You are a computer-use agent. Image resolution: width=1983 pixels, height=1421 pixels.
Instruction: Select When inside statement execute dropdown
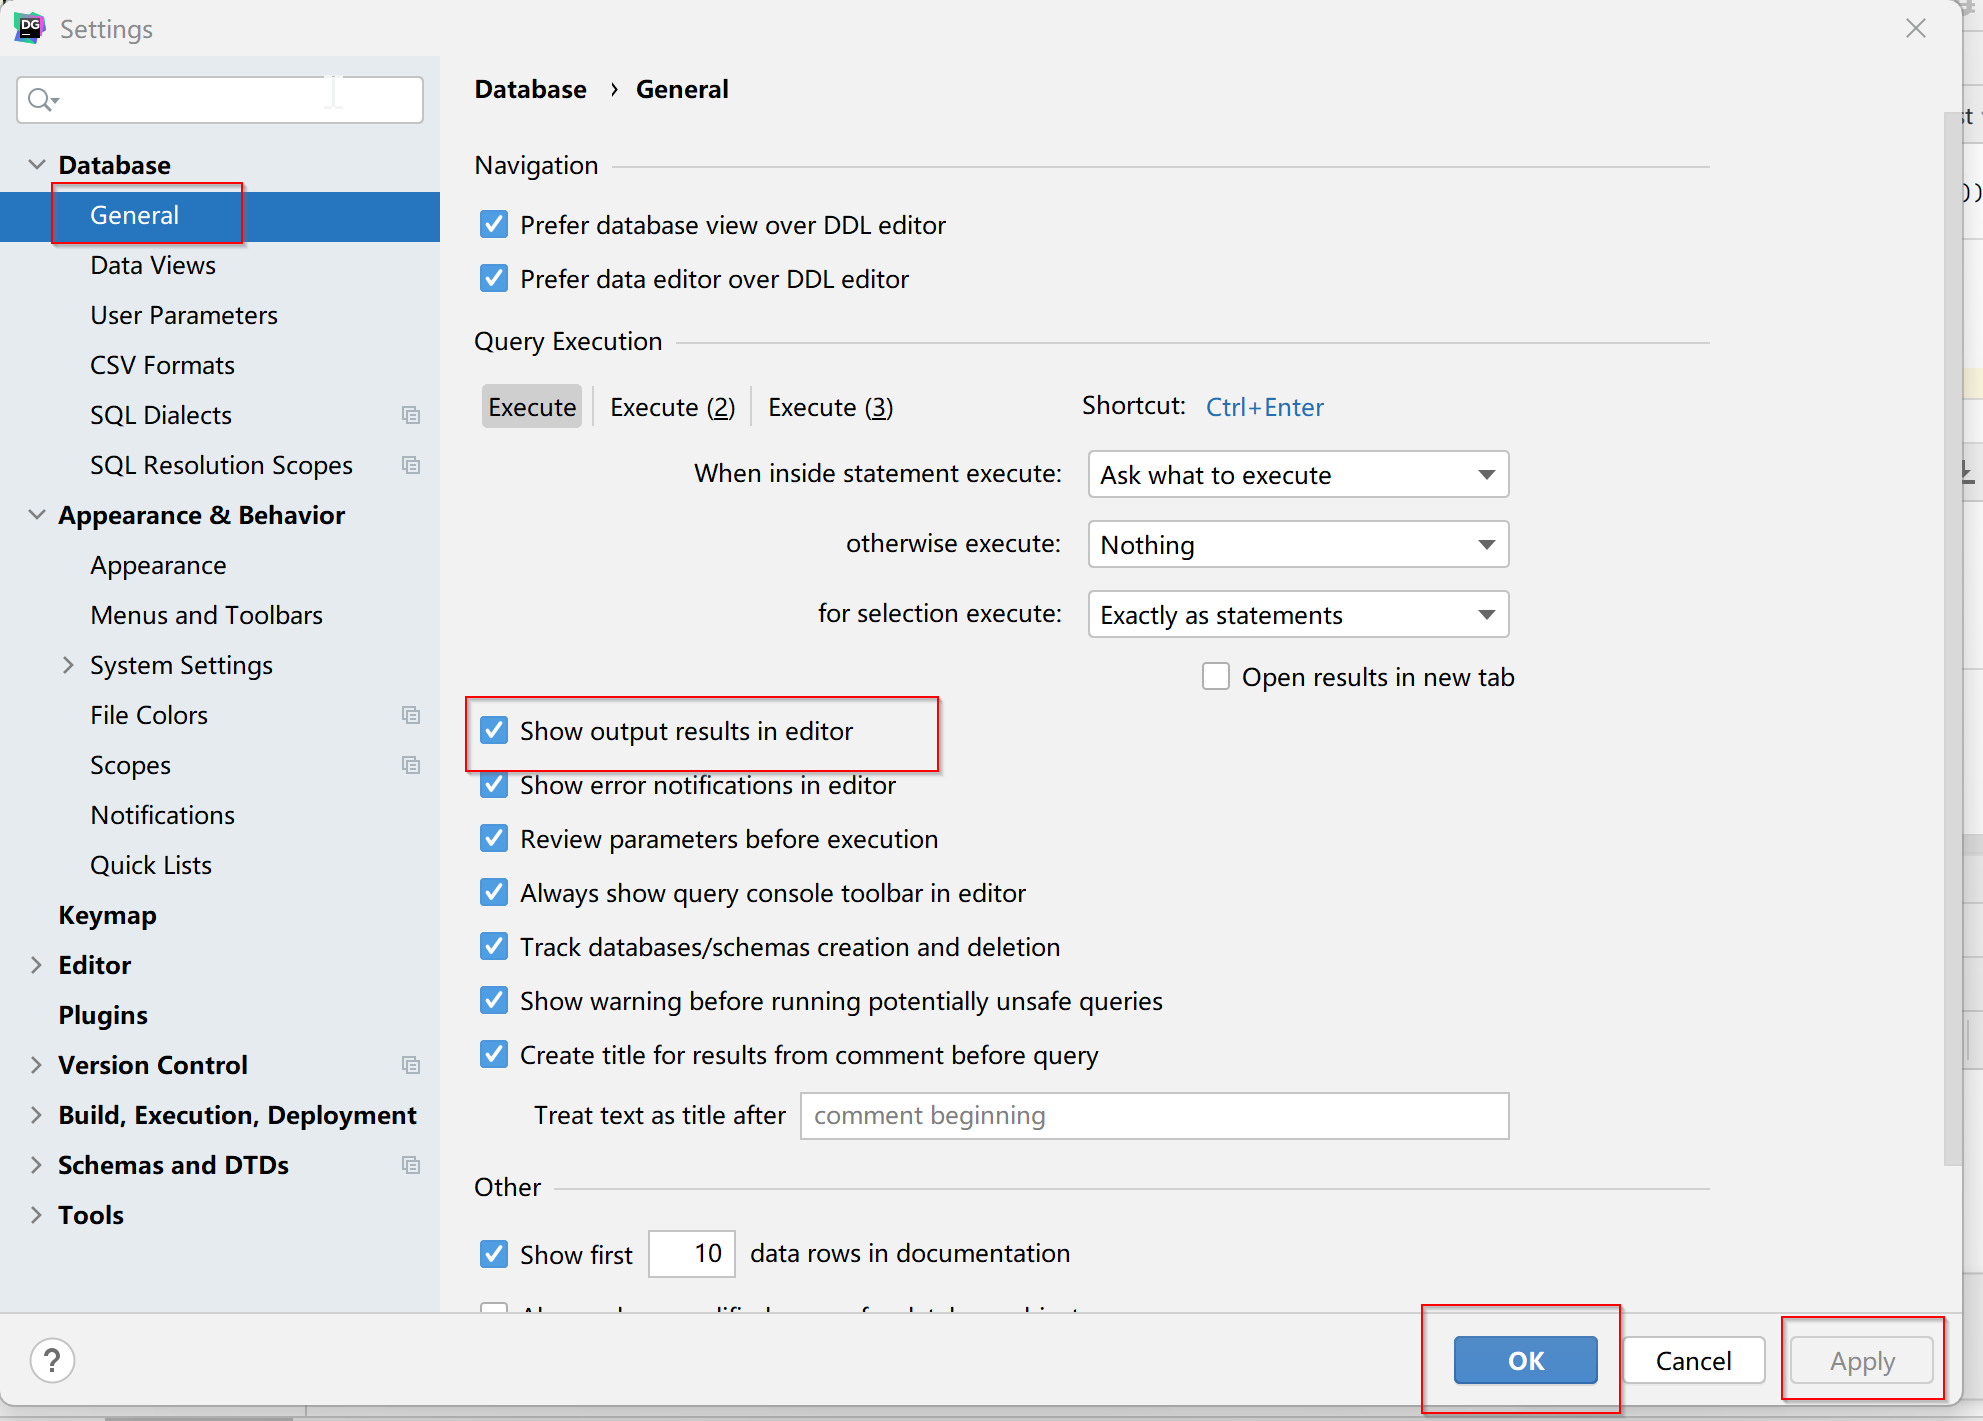point(1299,474)
